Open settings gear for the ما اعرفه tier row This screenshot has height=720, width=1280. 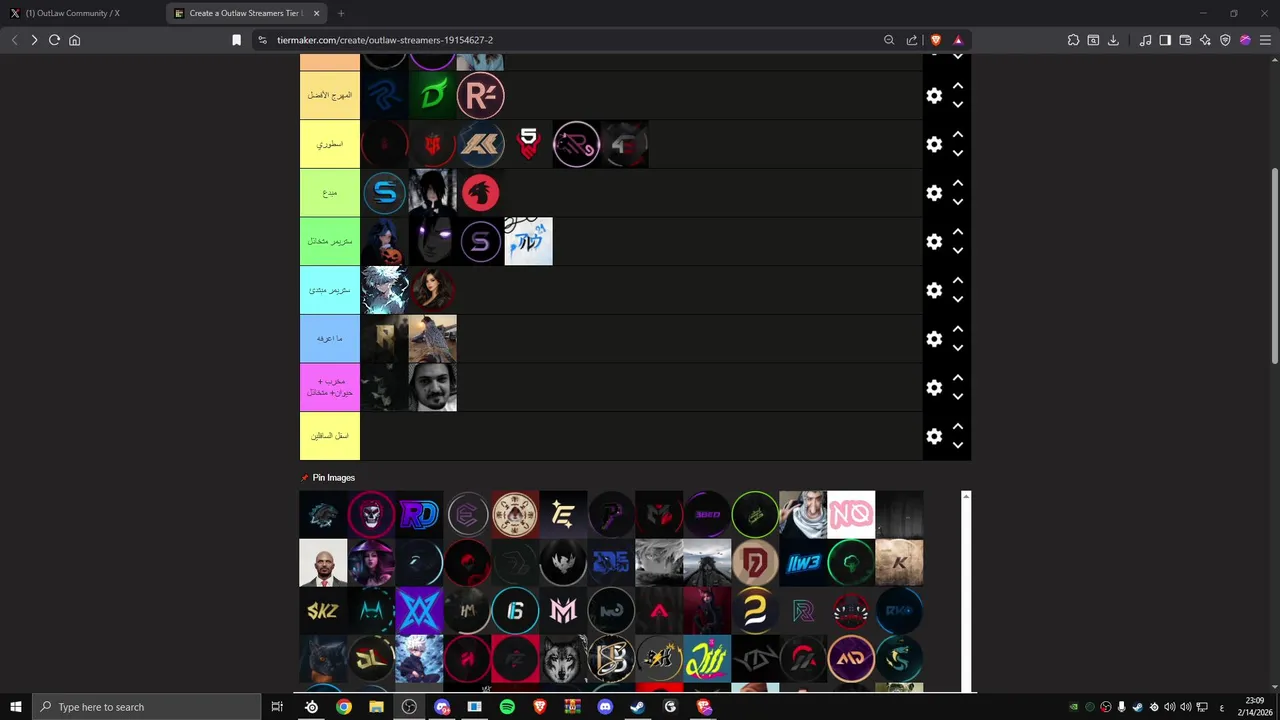[x=934, y=339]
